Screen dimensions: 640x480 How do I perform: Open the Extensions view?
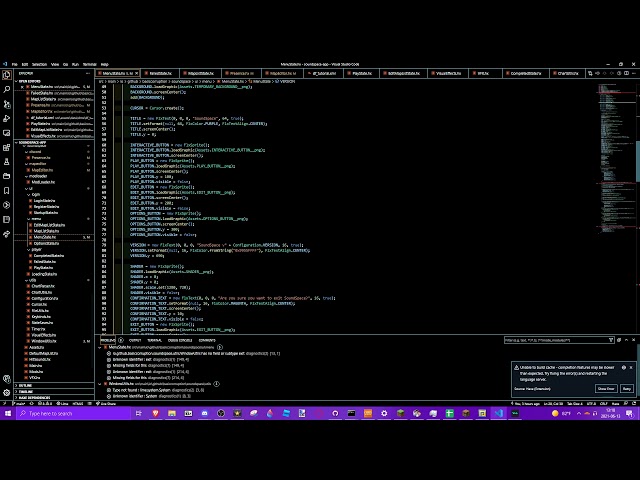tap(7, 147)
